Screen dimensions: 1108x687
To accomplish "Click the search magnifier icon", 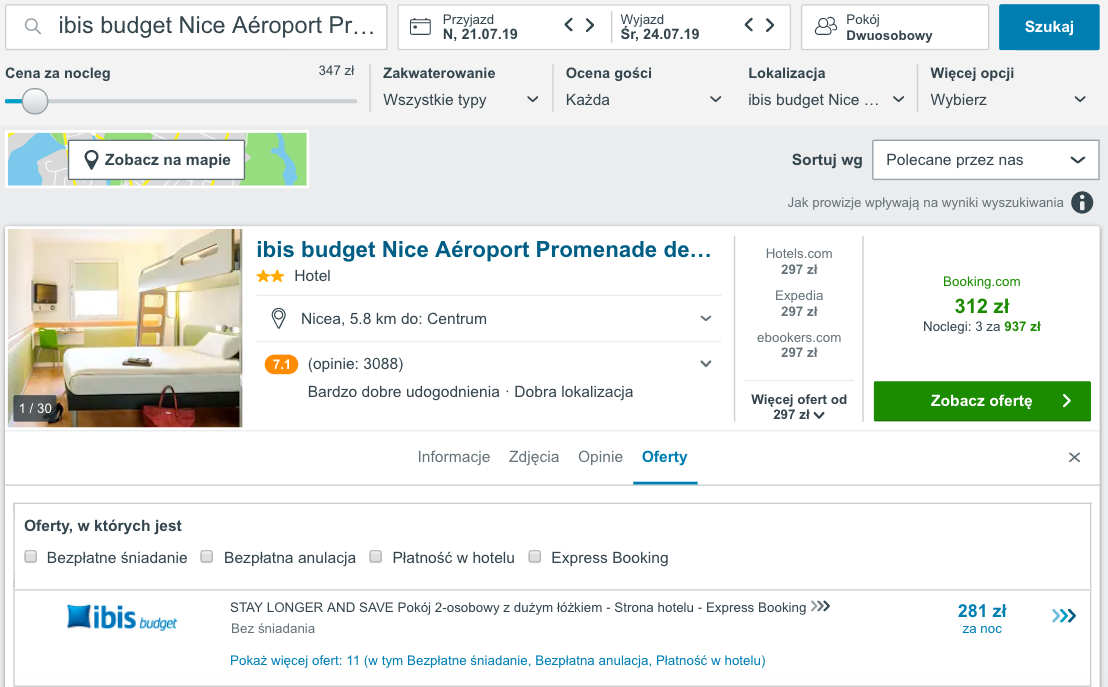I will tap(32, 27).
